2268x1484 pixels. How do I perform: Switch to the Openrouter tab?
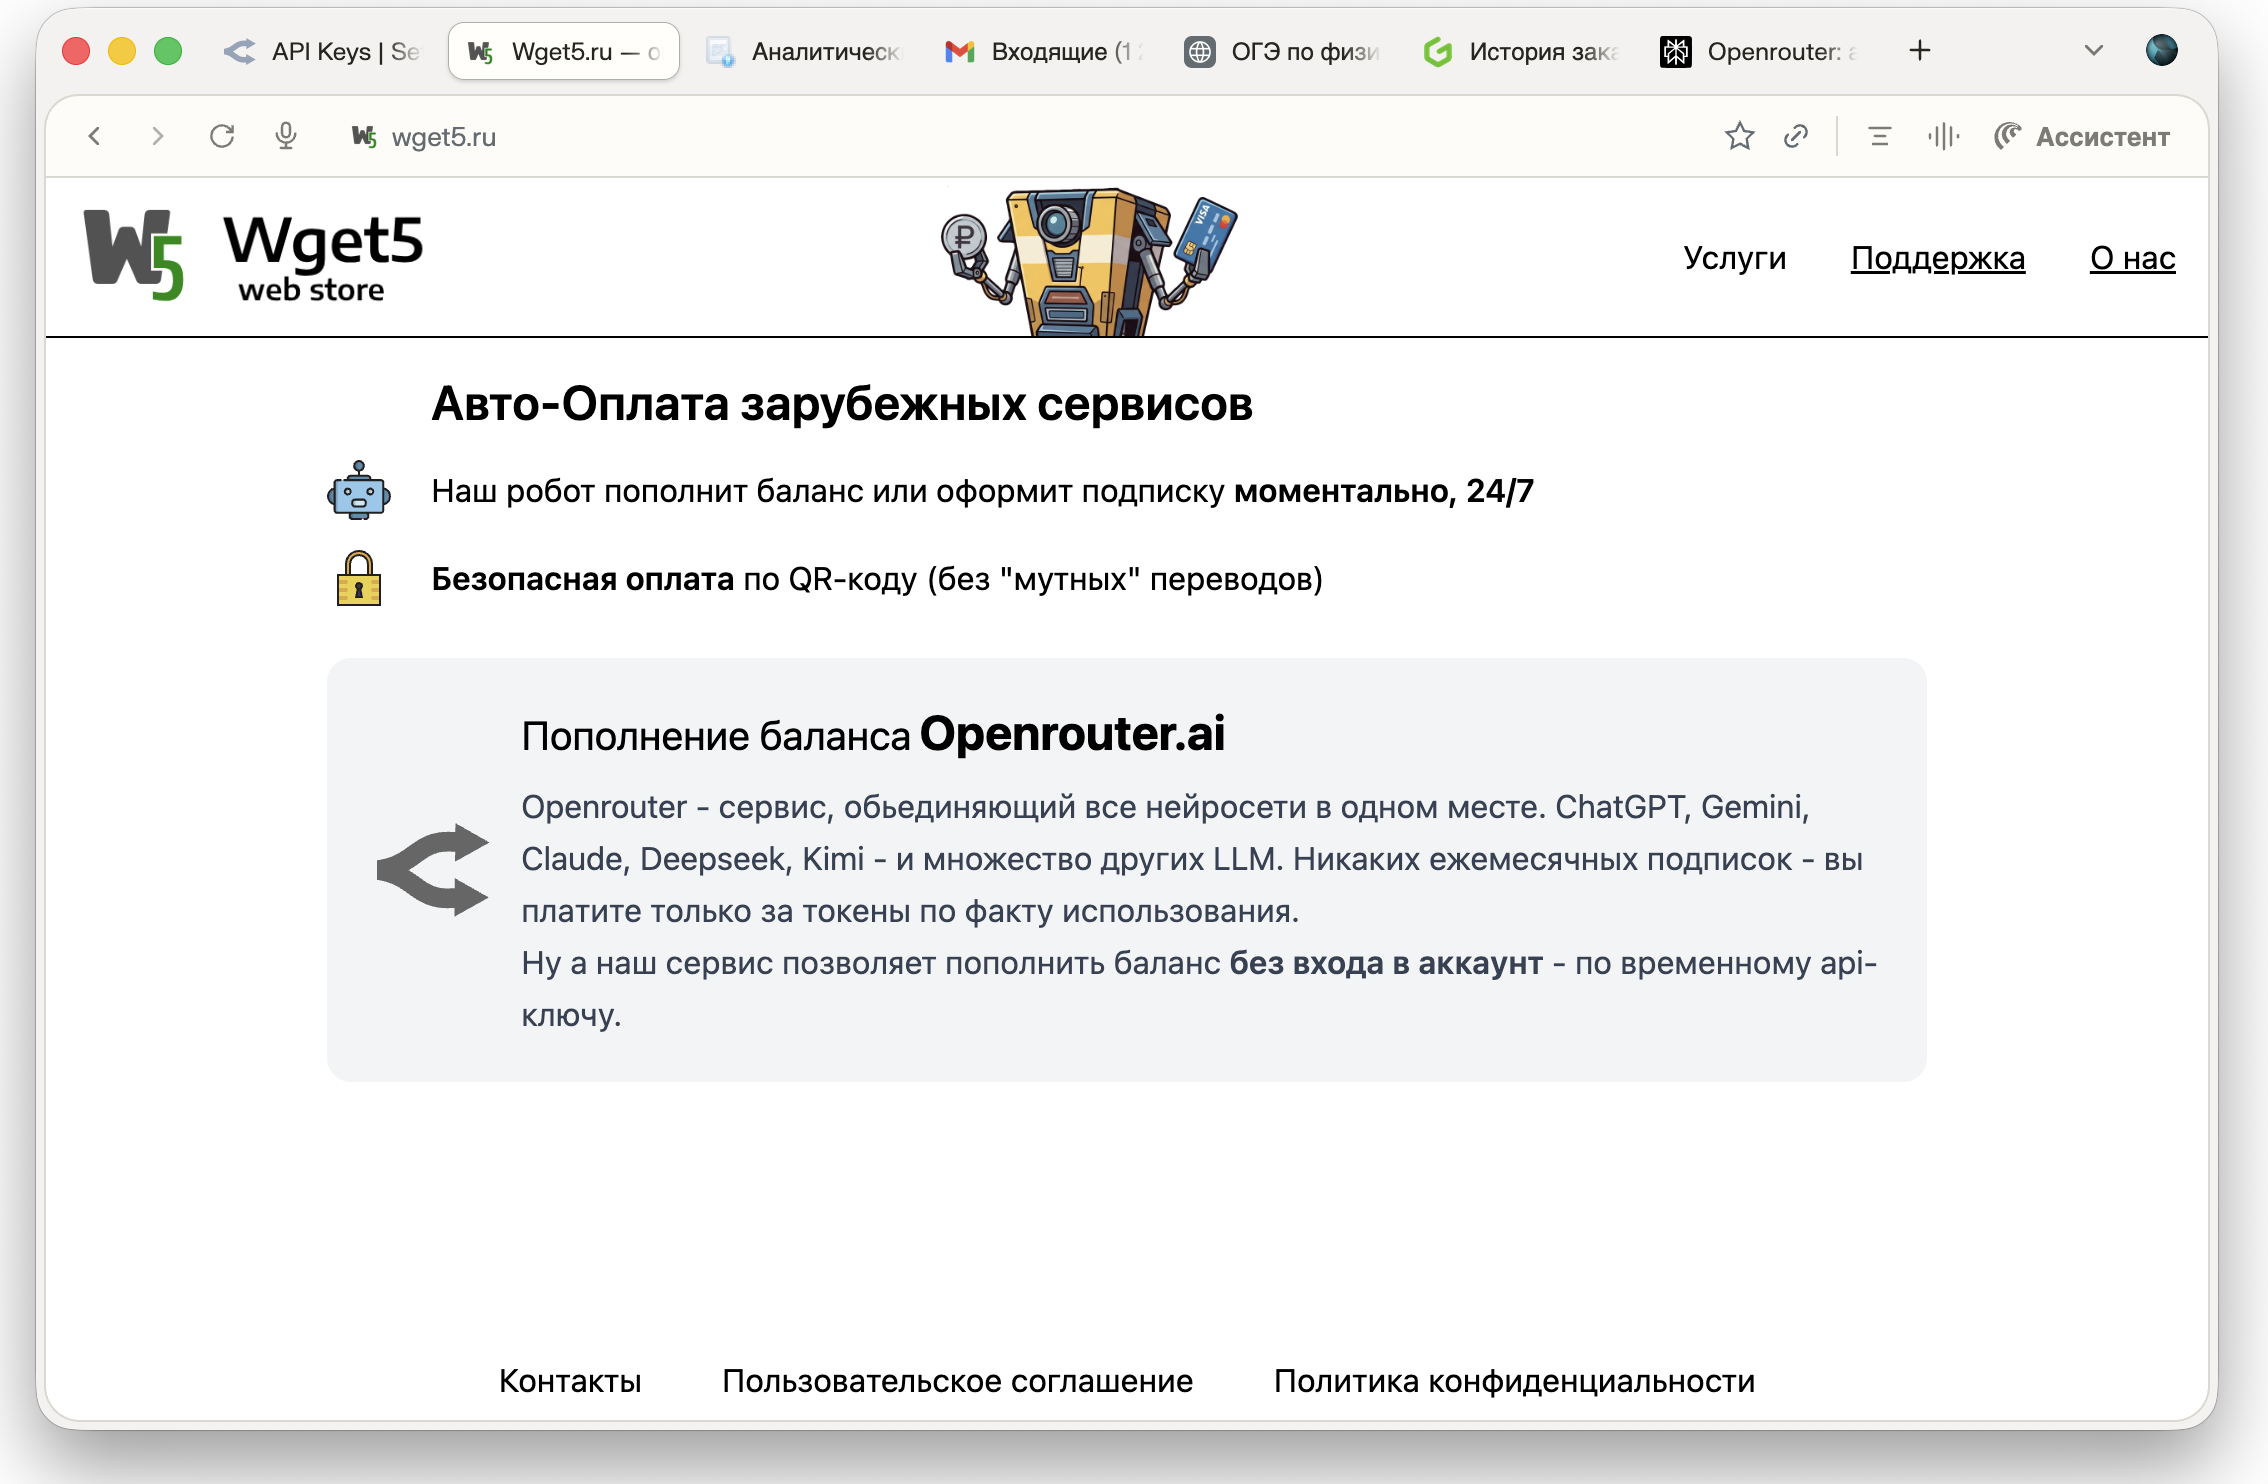coord(1759,51)
